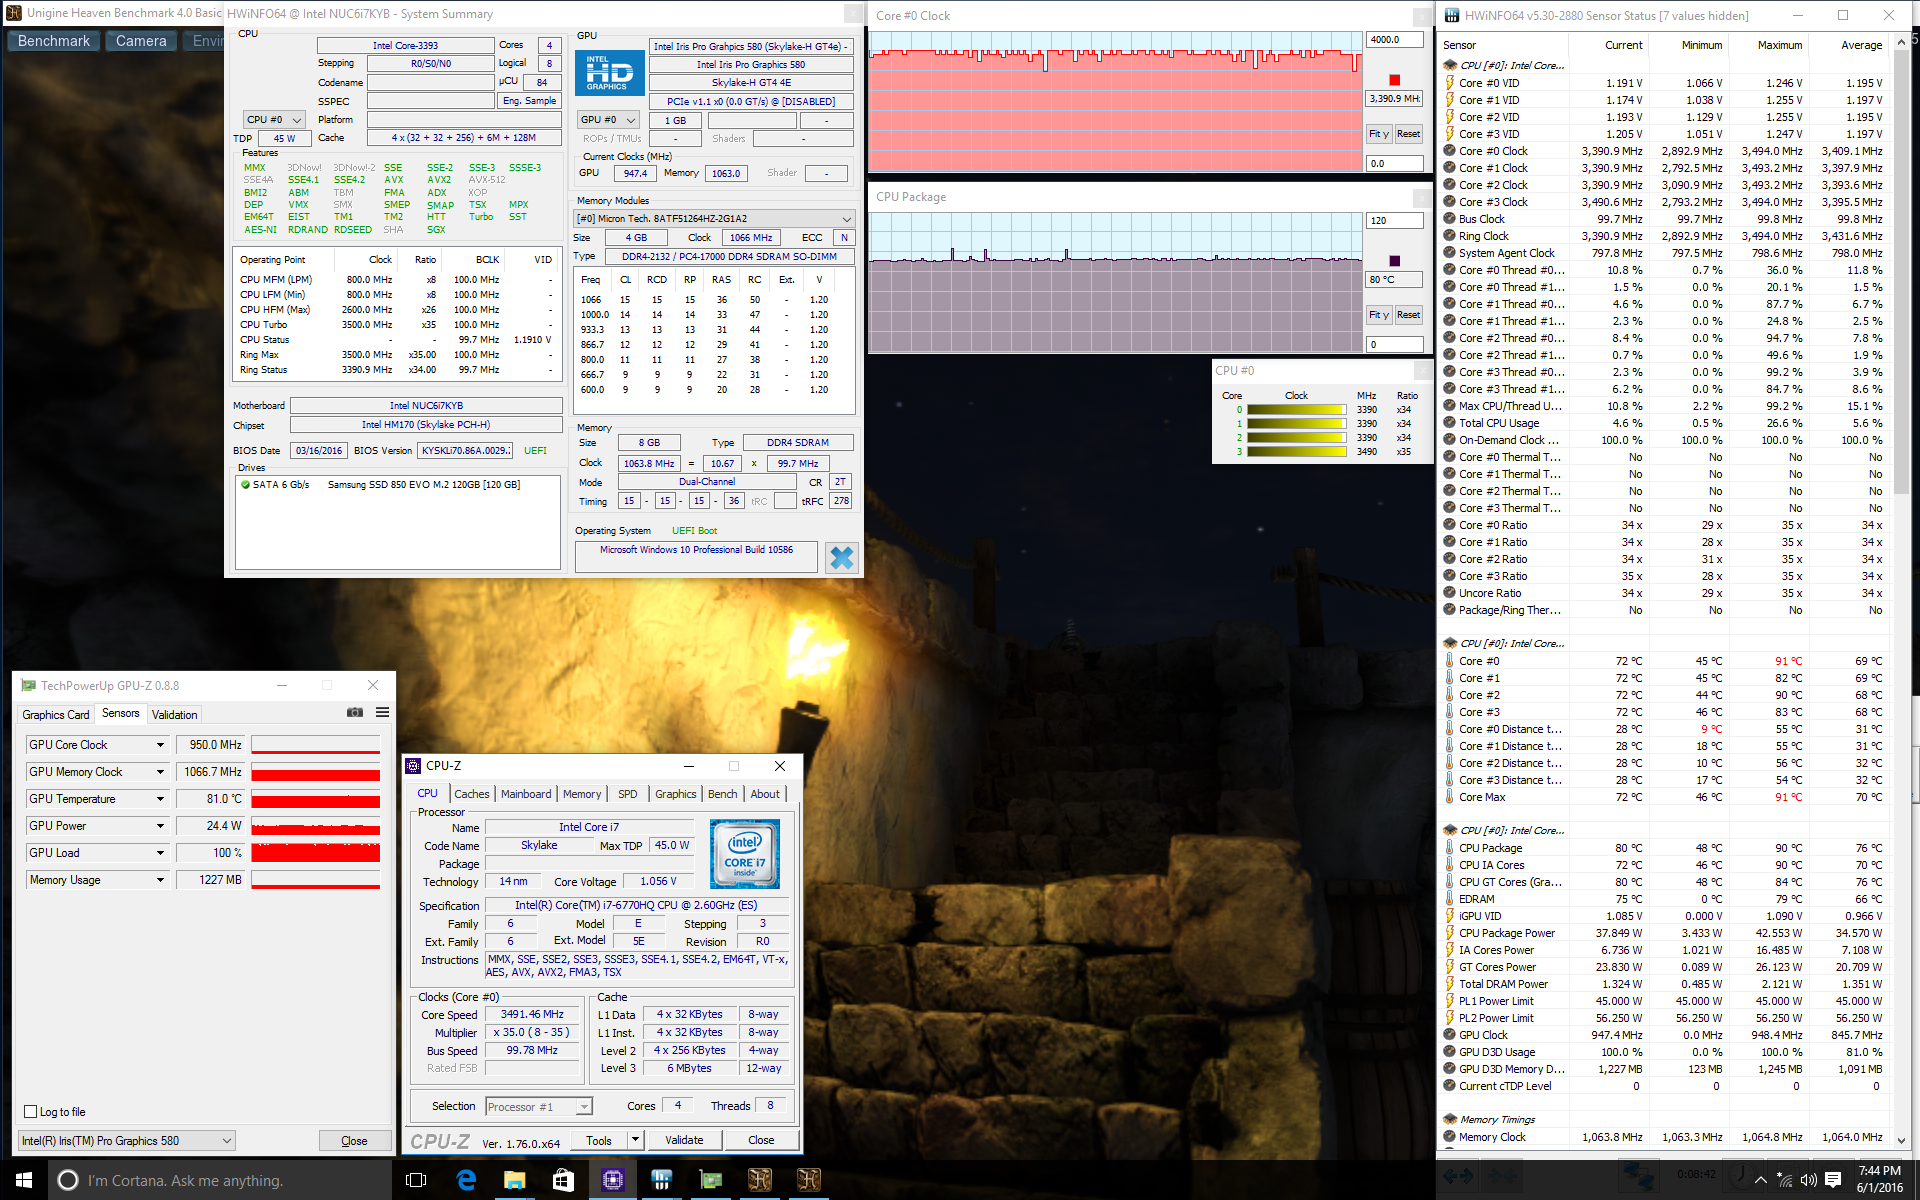The image size is (1920, 1200).
Task: Click the Intel HD Graphics logo
Action: point(609,74)
